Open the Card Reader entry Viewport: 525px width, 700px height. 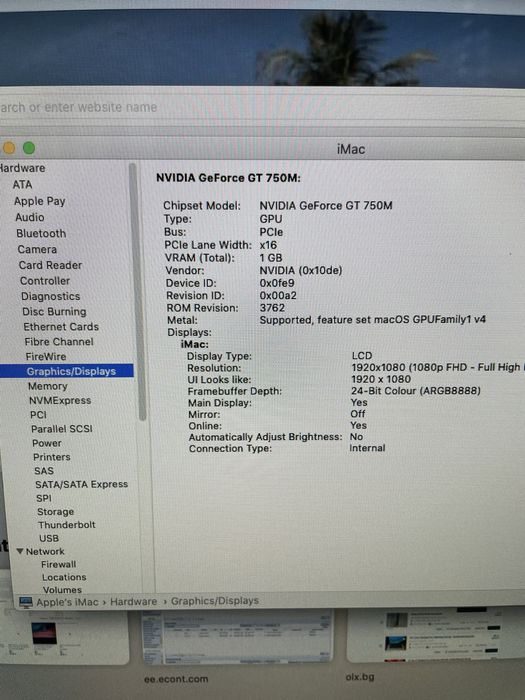click(x=50, y=265)
